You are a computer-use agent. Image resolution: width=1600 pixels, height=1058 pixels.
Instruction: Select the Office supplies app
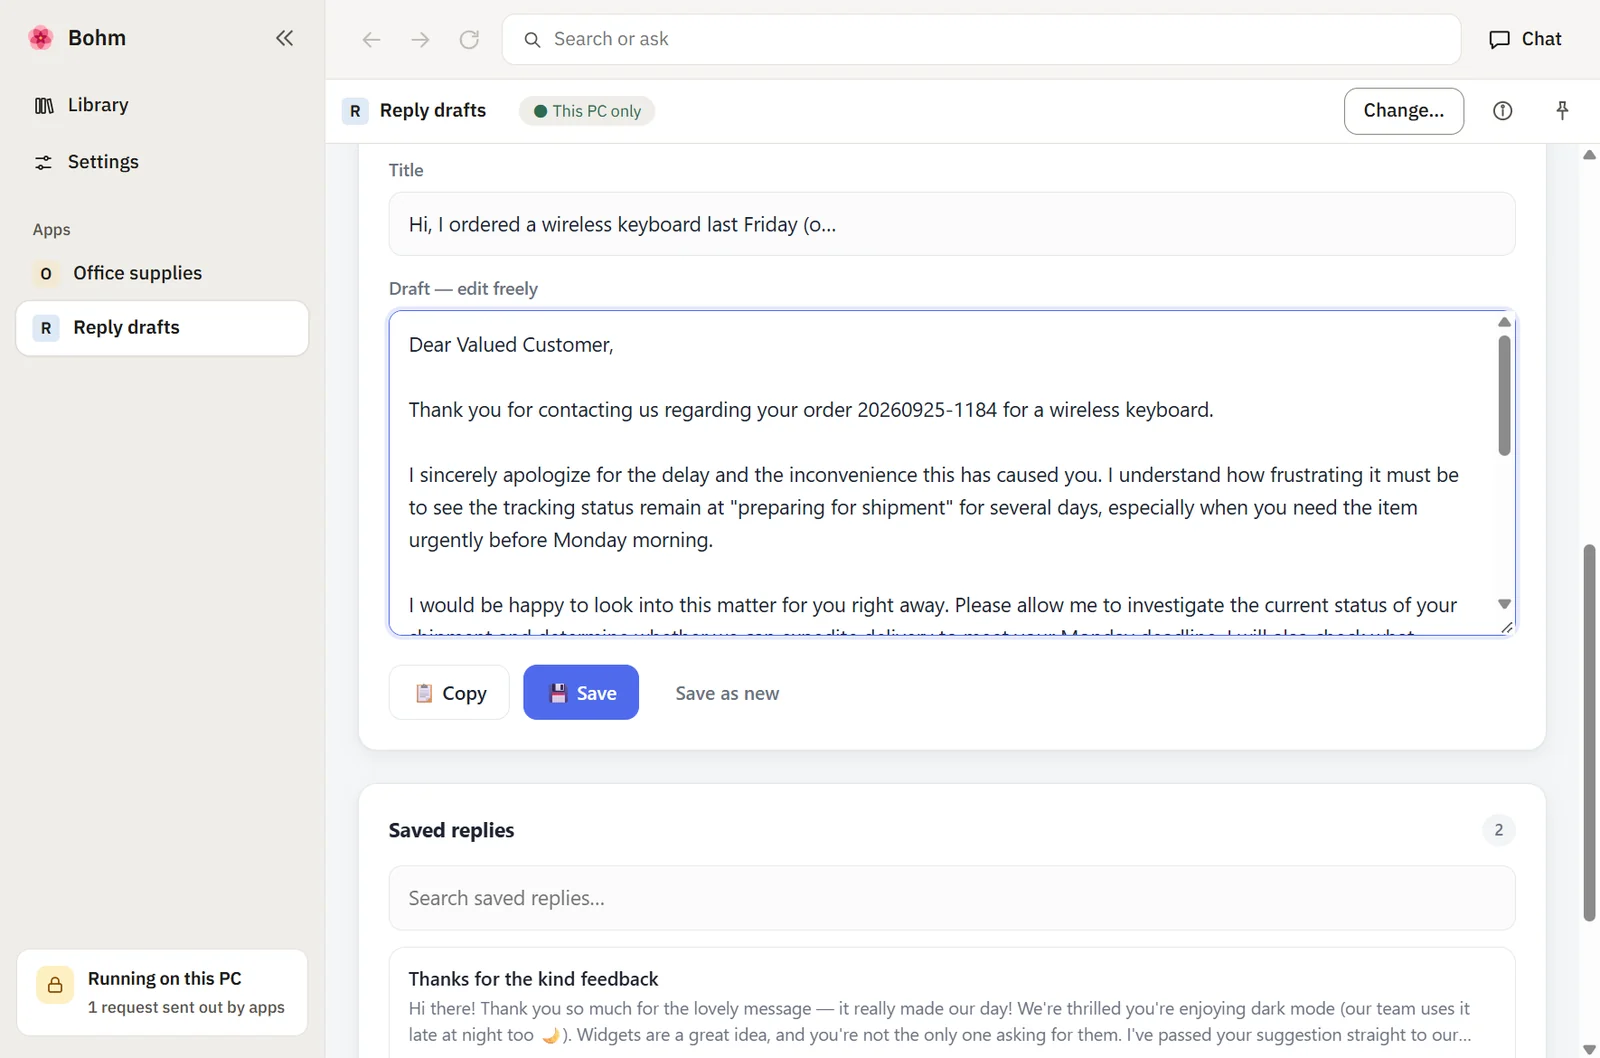pos(162,273)
